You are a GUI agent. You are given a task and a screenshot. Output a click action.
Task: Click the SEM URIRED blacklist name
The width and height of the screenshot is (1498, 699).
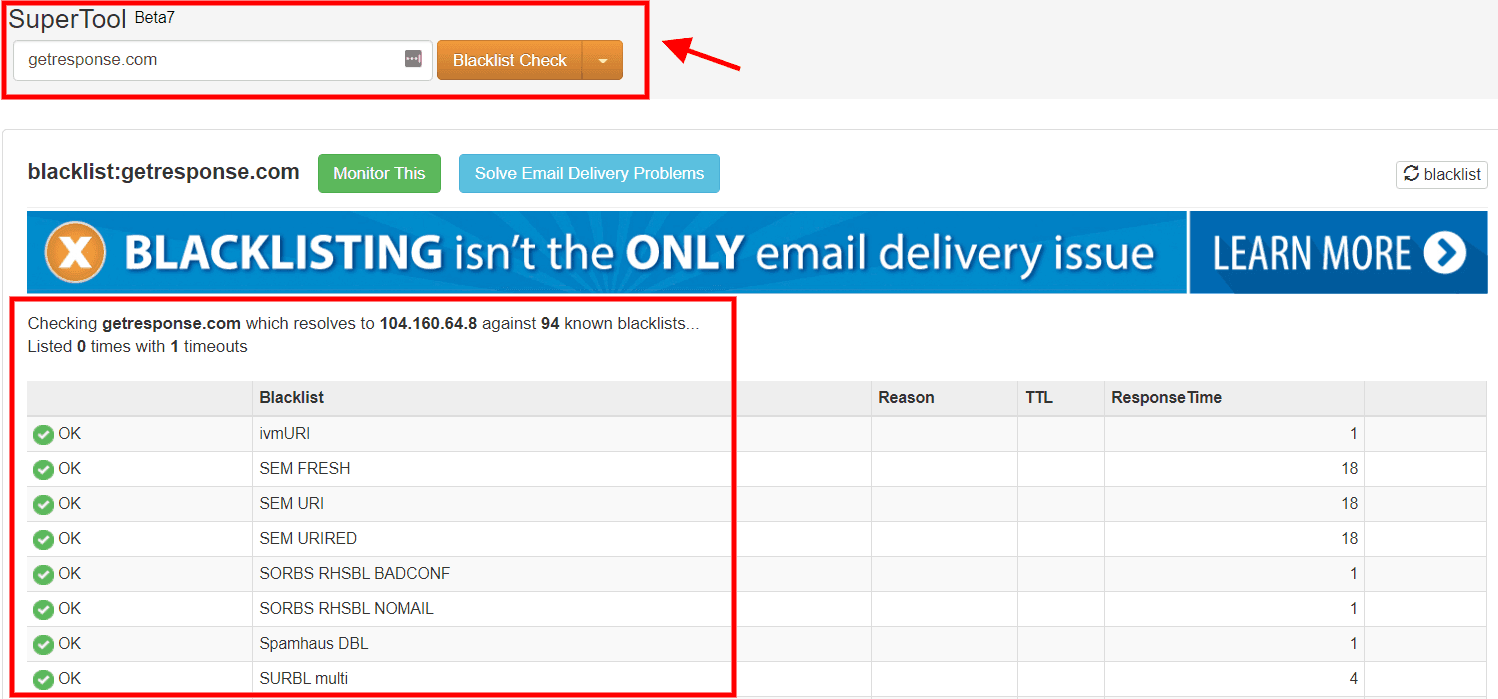pyautogui.click(x=308, y=538)
